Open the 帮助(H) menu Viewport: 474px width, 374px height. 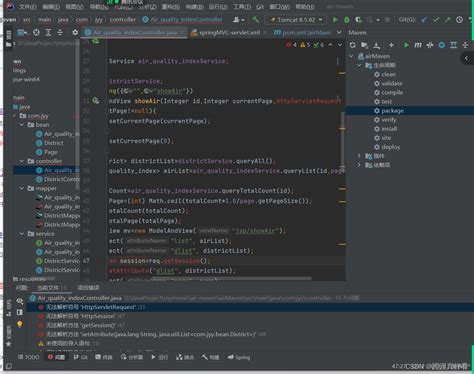click(305, 7)
